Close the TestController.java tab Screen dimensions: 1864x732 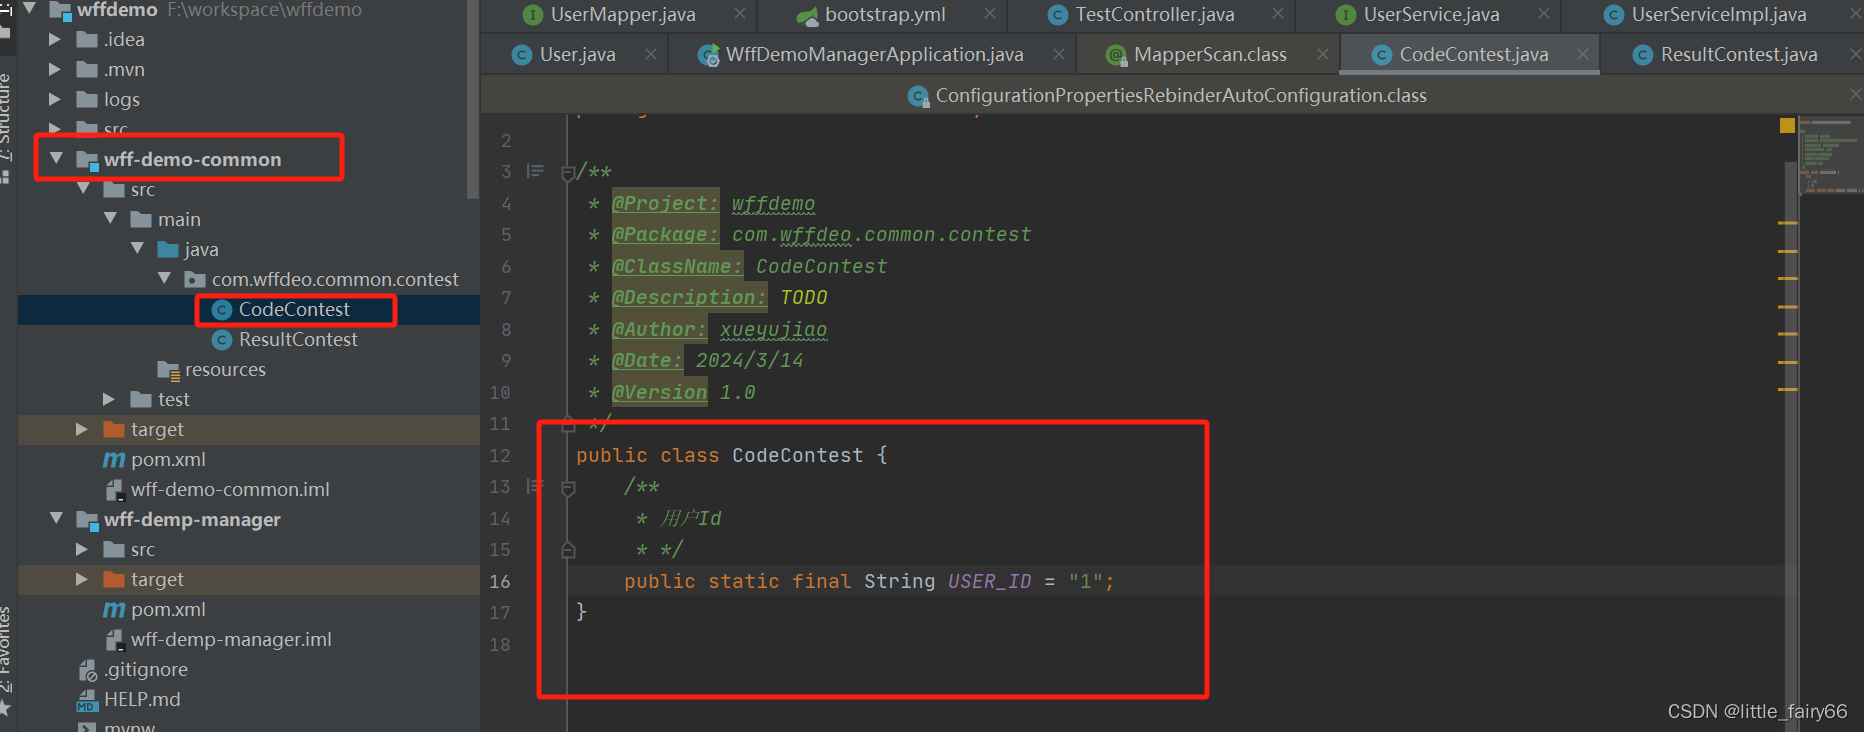(1278, 14)
